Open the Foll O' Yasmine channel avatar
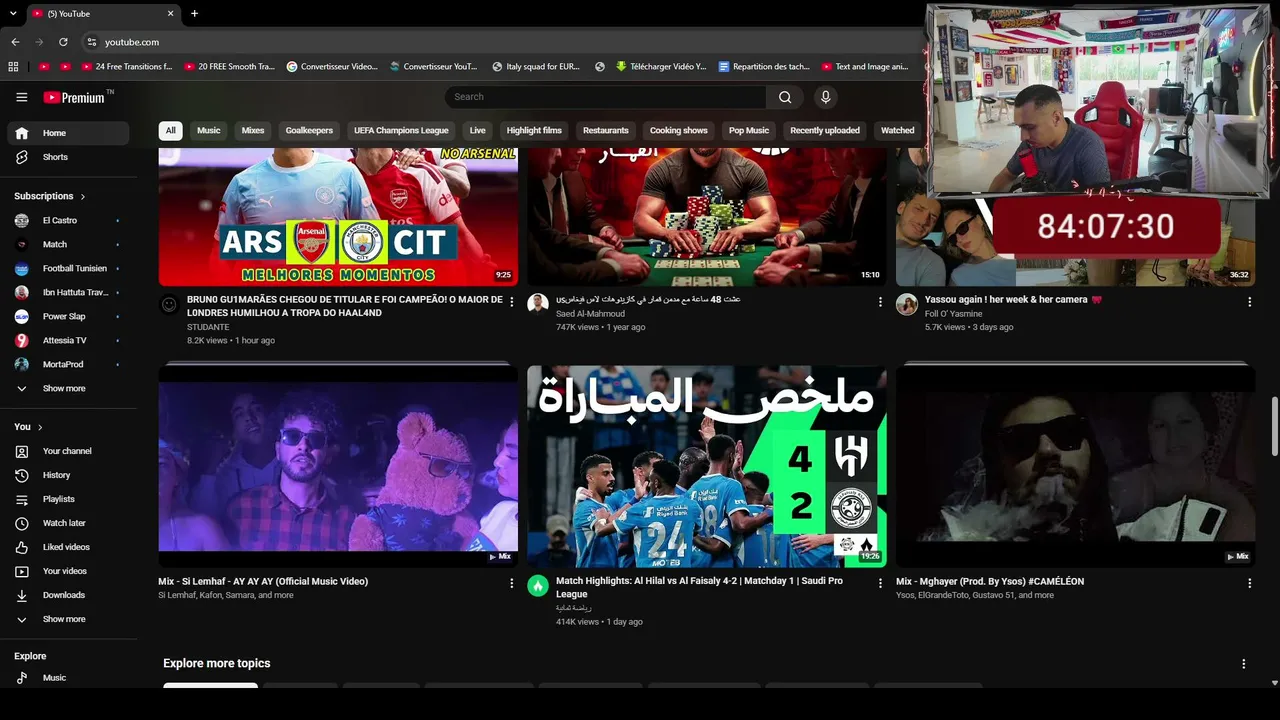The height and width of the screenshot is (720, 1280). (907, 304)
